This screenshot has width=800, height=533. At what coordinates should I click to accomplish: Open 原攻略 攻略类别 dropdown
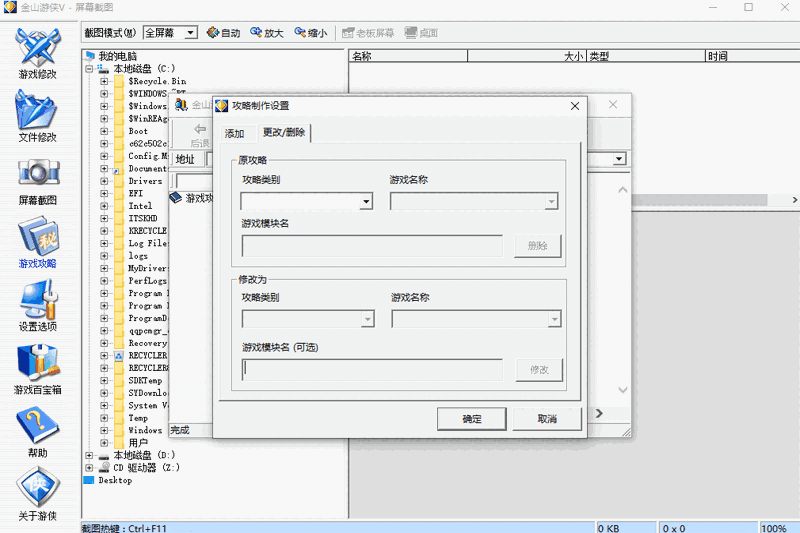point(366,201)
